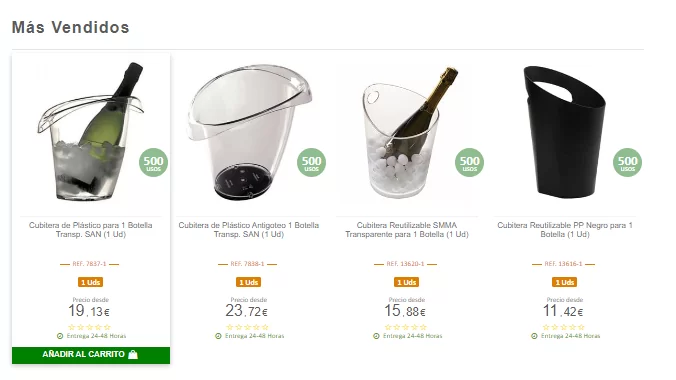Click the star rating under 19,13€ price

[x=90, y=327]
